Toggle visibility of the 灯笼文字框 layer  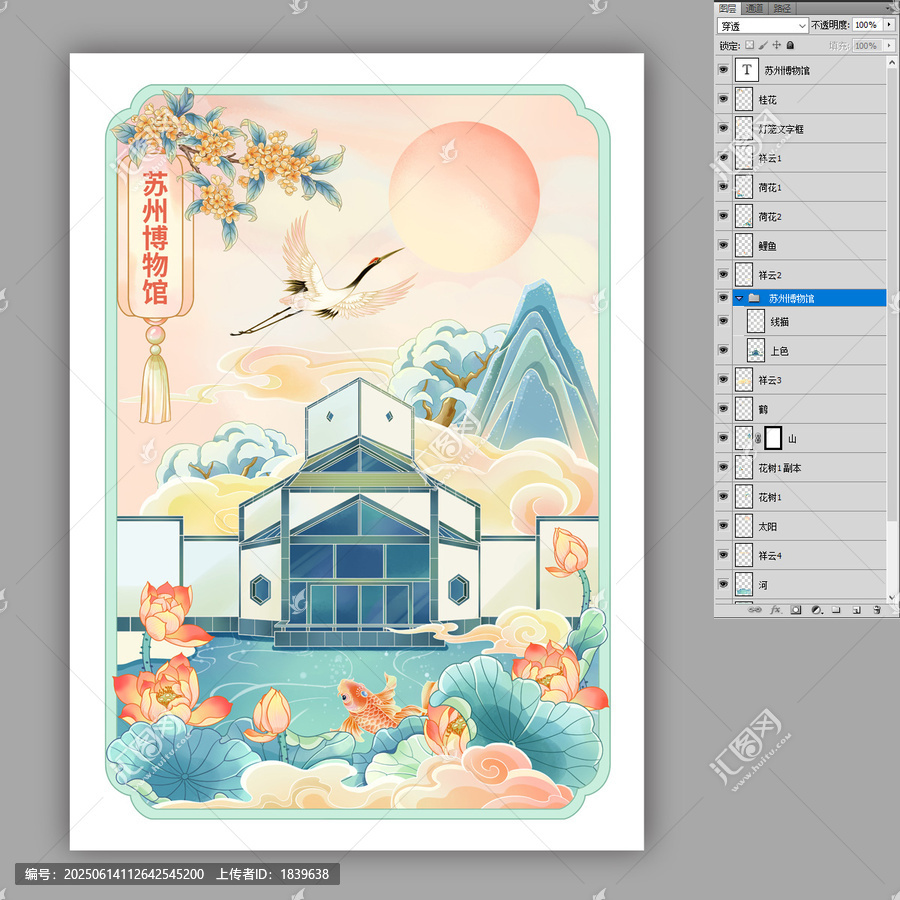(x=723, y=129)
